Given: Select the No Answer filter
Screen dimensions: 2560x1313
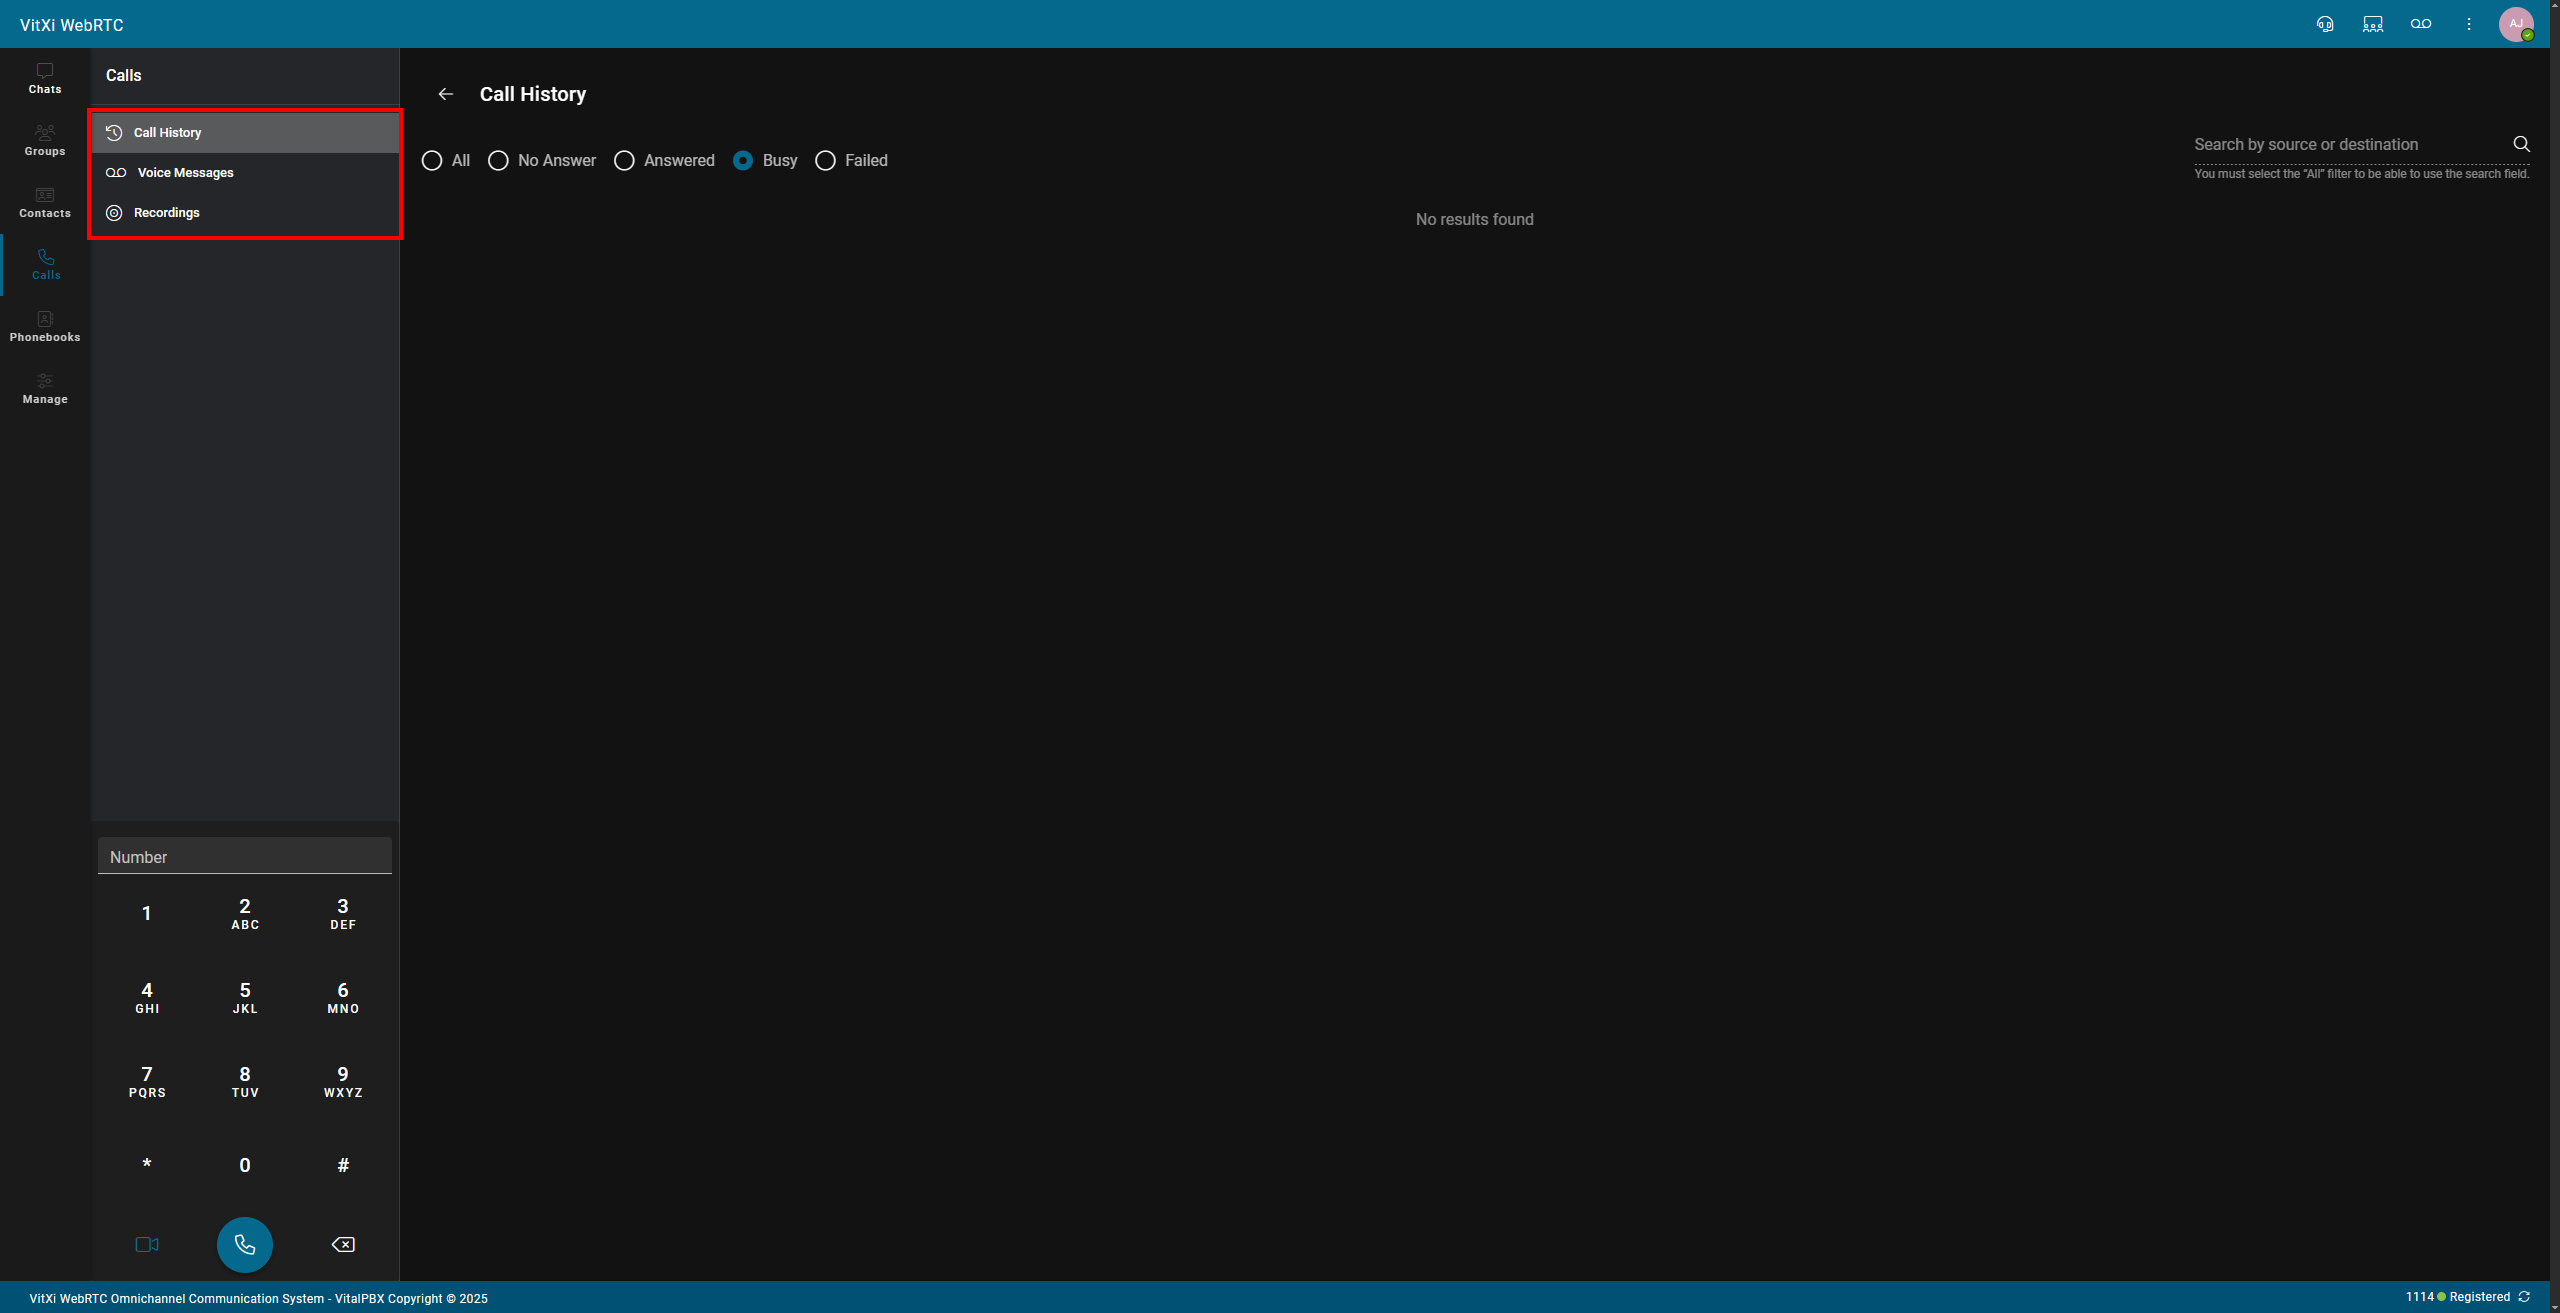Looking at the screenshot, I should pos(498,160).
